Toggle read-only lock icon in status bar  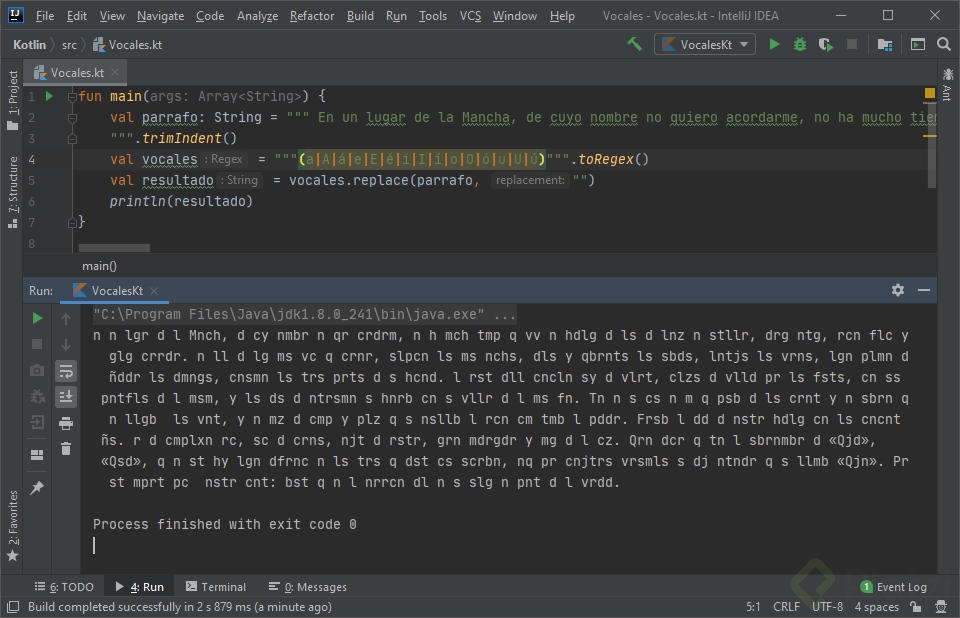(915, 606)
